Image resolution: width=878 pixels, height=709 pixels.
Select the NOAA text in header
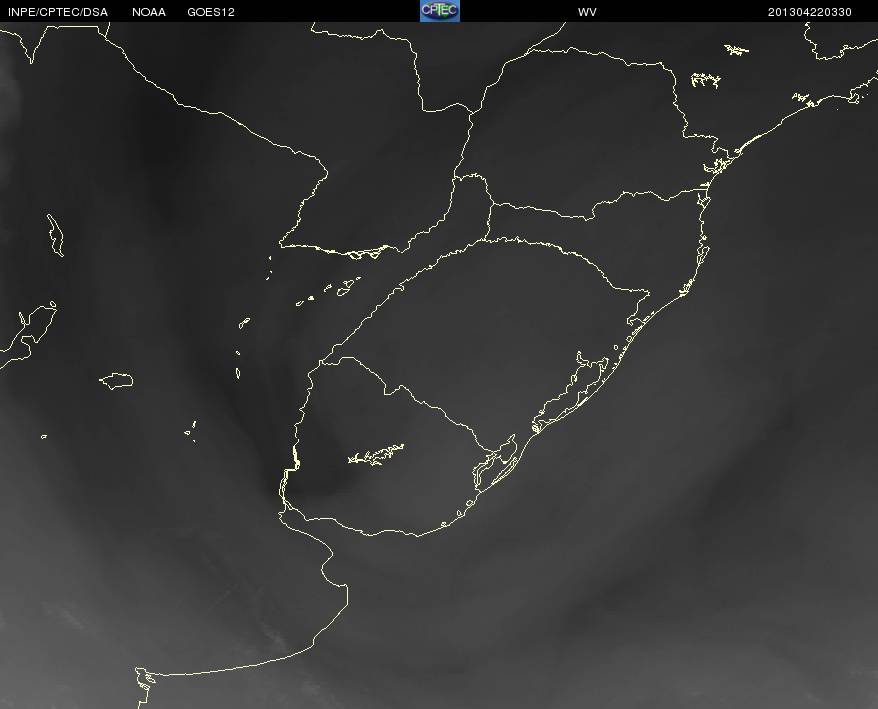tap(149, 12)
